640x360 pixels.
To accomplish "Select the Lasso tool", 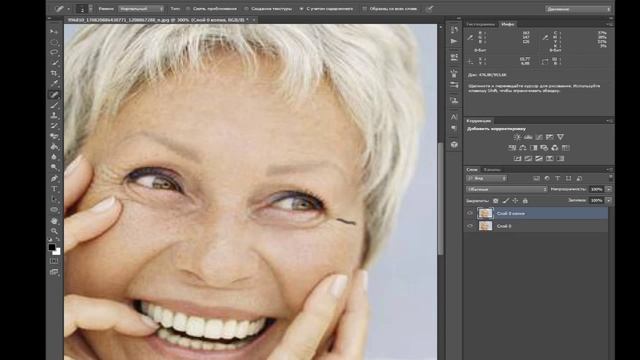I will (x=54, y=53).
